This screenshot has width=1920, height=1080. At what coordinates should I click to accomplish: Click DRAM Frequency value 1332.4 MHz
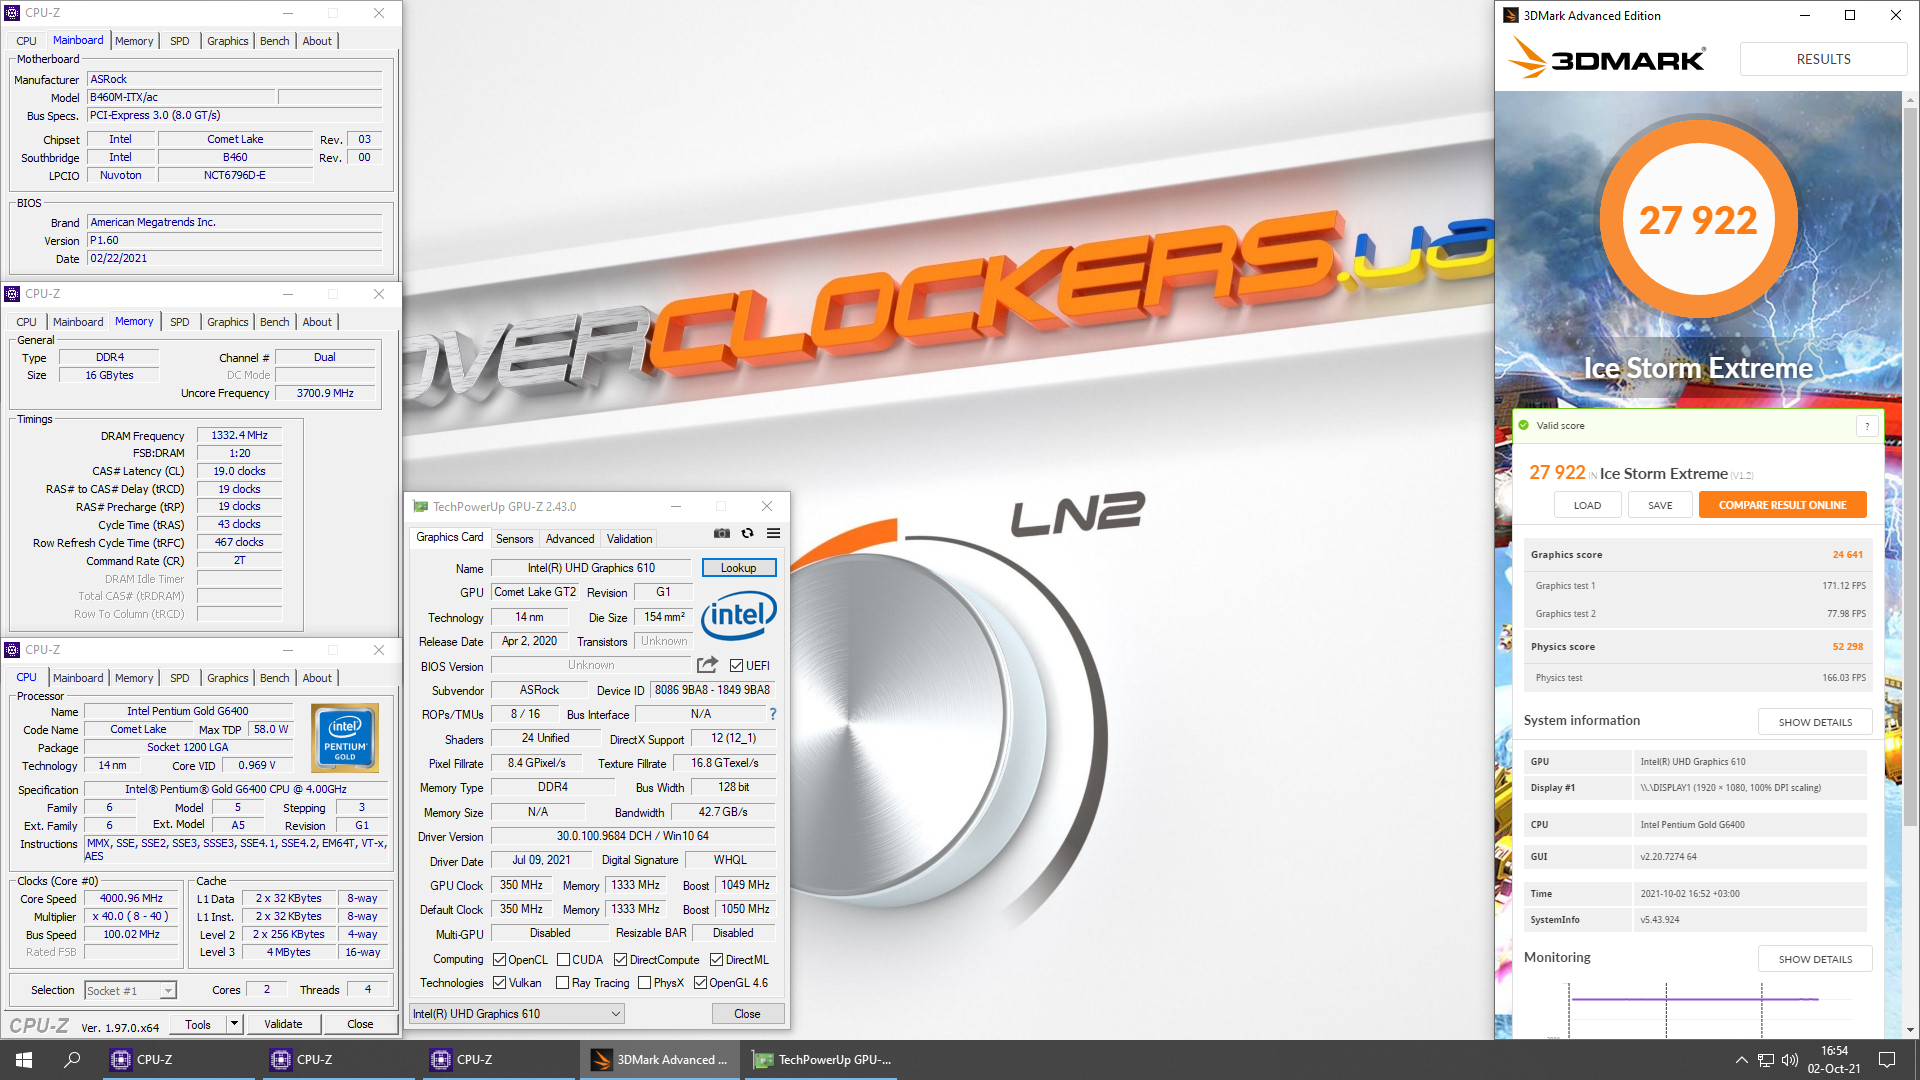[239, 436]
